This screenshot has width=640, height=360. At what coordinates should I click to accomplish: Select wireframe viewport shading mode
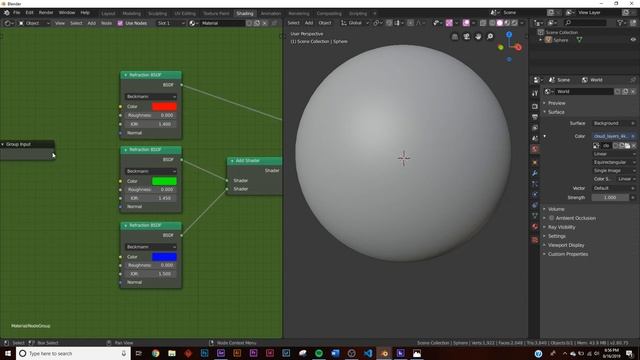tap(492, 23)
